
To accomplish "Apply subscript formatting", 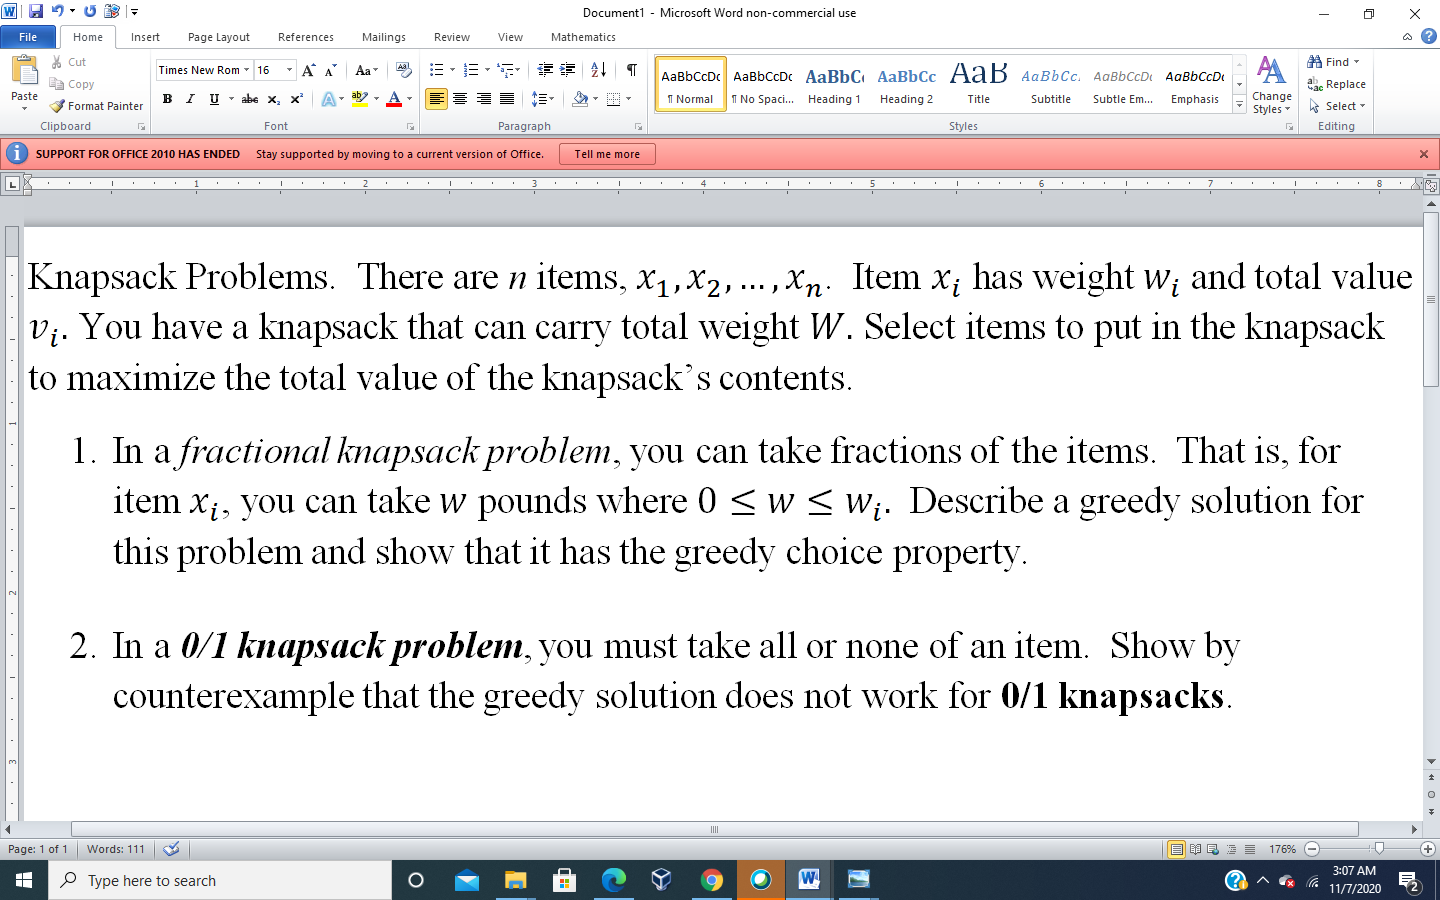I will click(275, 99).
